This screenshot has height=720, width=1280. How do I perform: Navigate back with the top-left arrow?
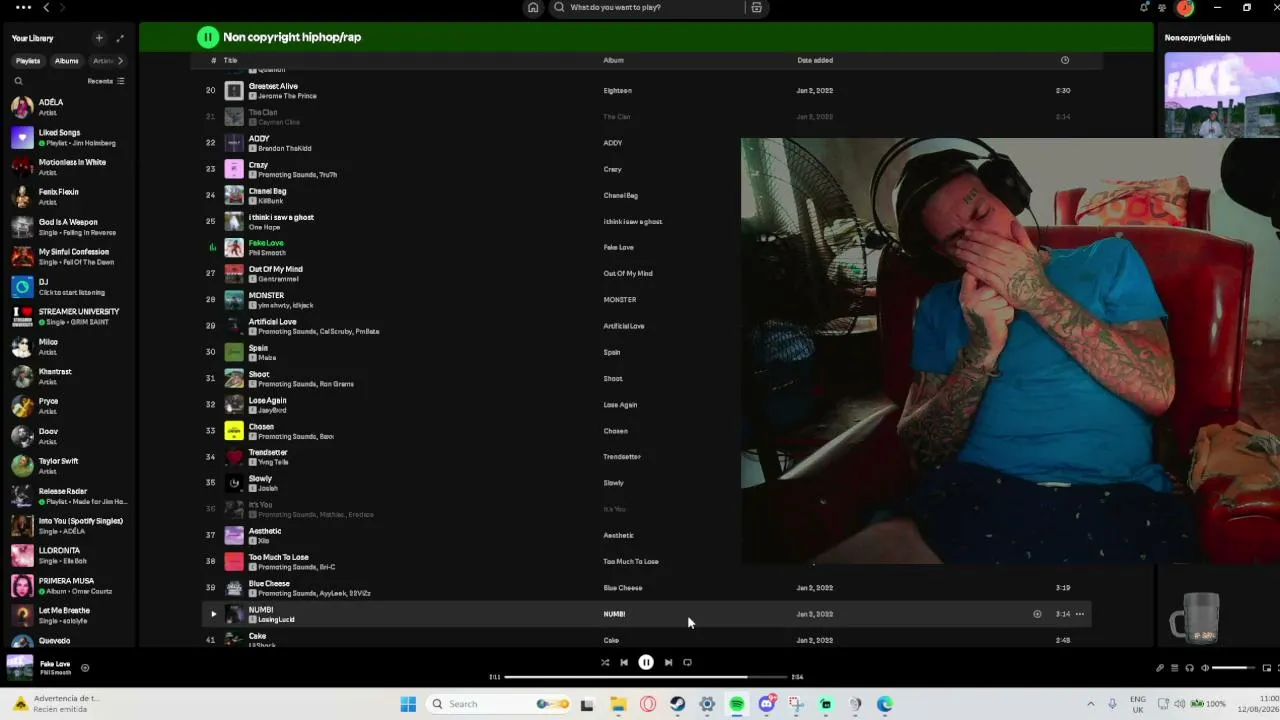[x=46, y=7]
